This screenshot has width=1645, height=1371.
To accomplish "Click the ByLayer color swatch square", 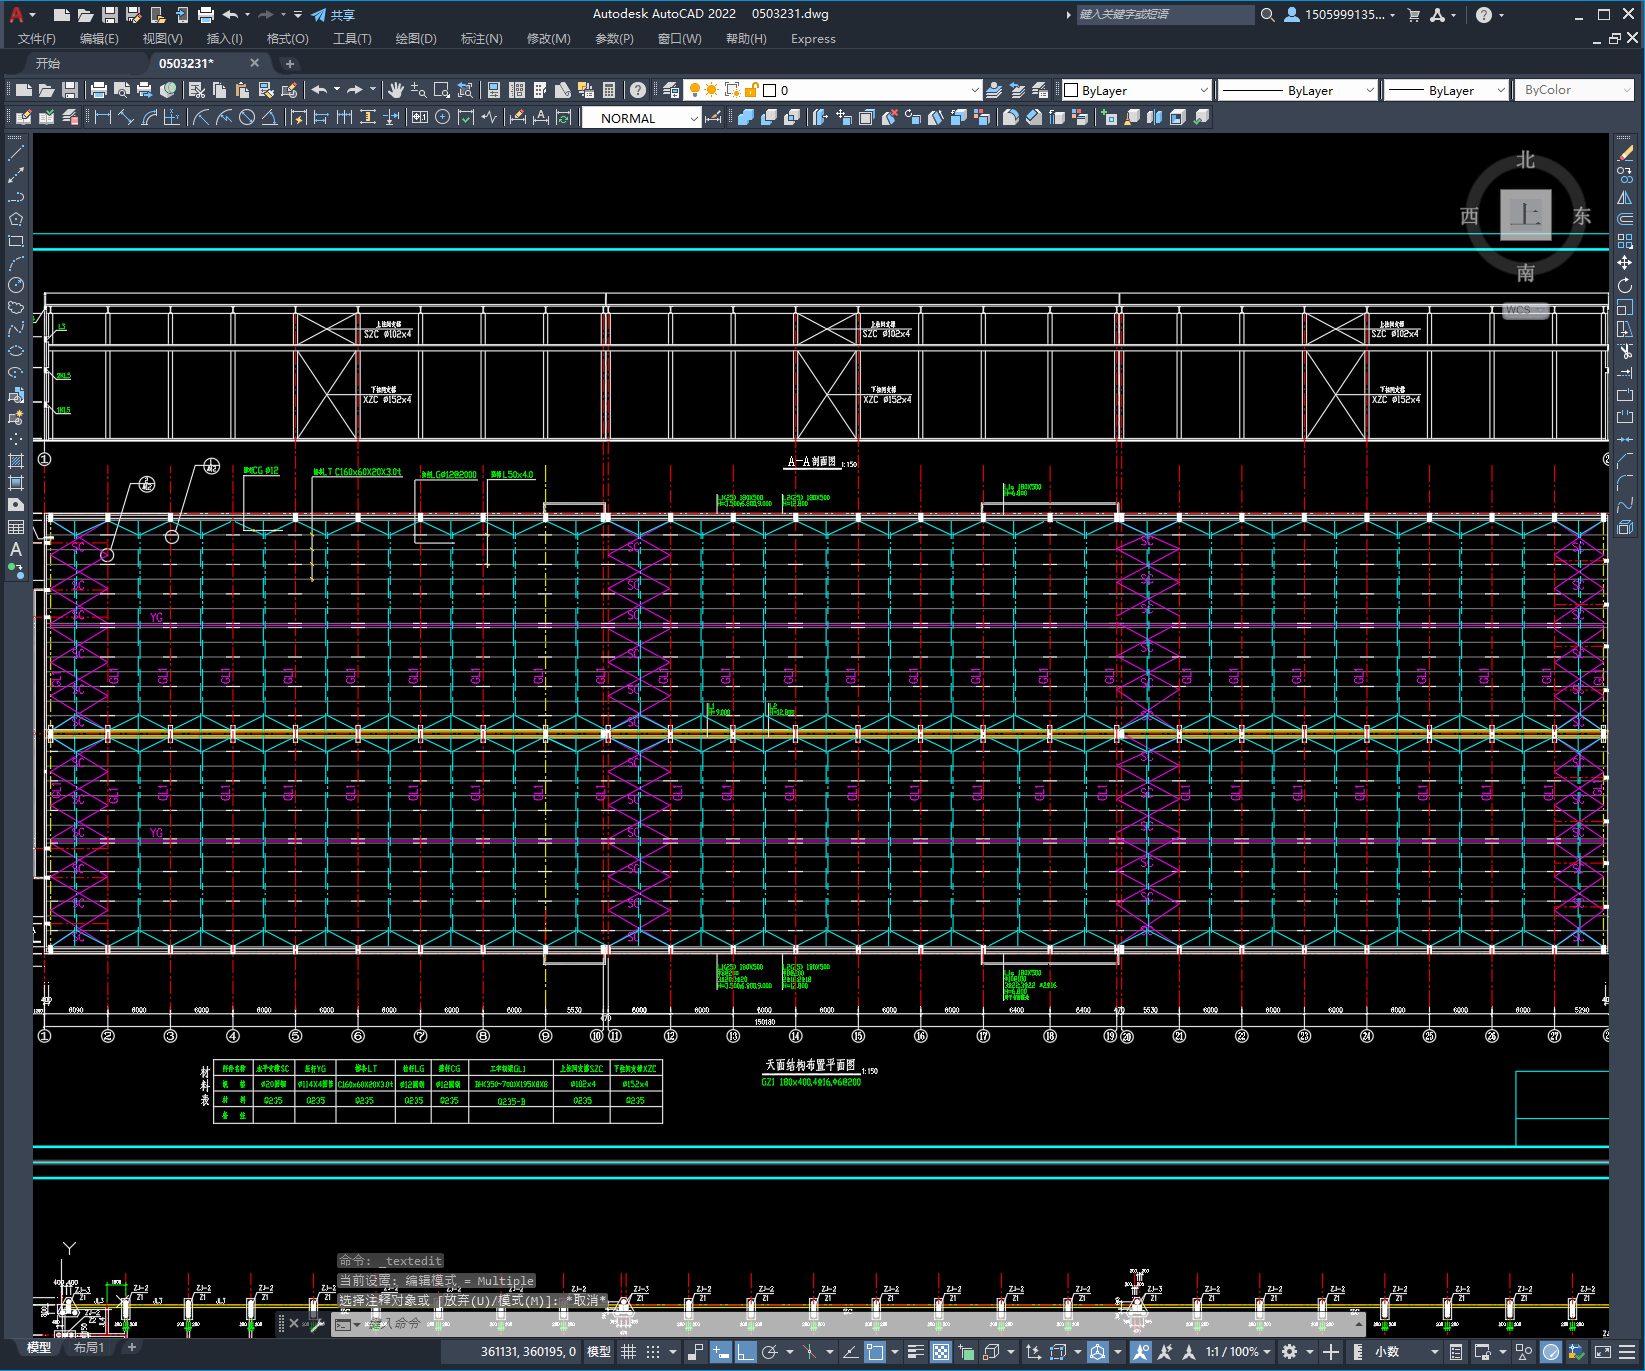I will coord(1071,90).
